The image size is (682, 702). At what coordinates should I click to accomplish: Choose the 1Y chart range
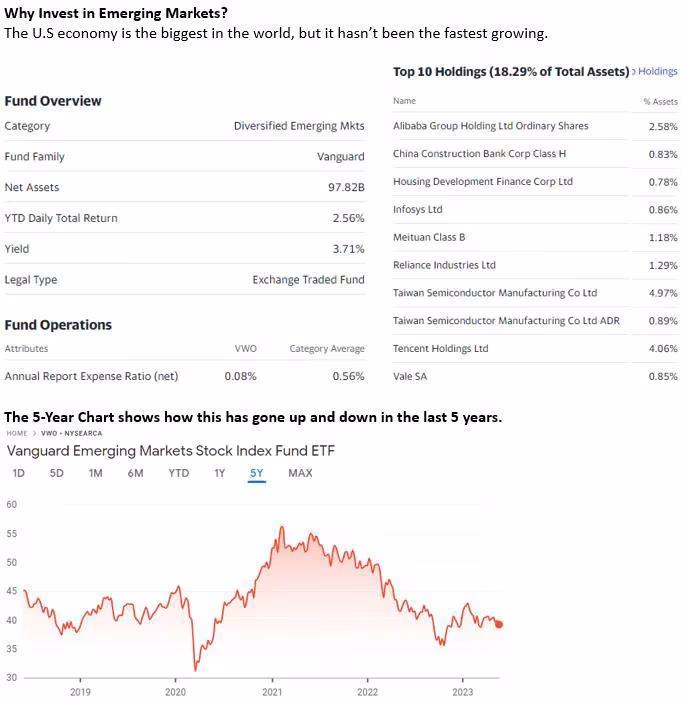(219, 473)
